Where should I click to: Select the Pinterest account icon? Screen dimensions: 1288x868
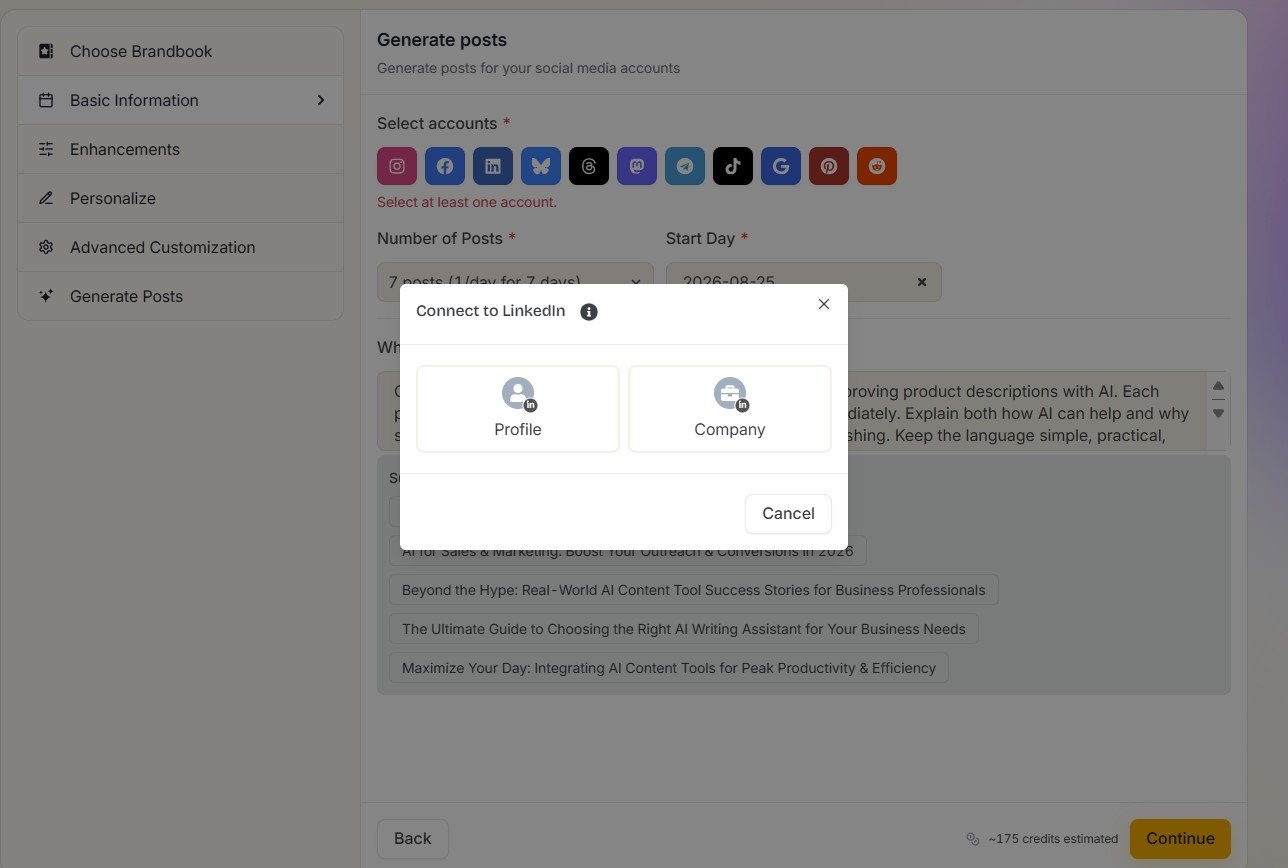pyautogui.click(x=829, y=166)
